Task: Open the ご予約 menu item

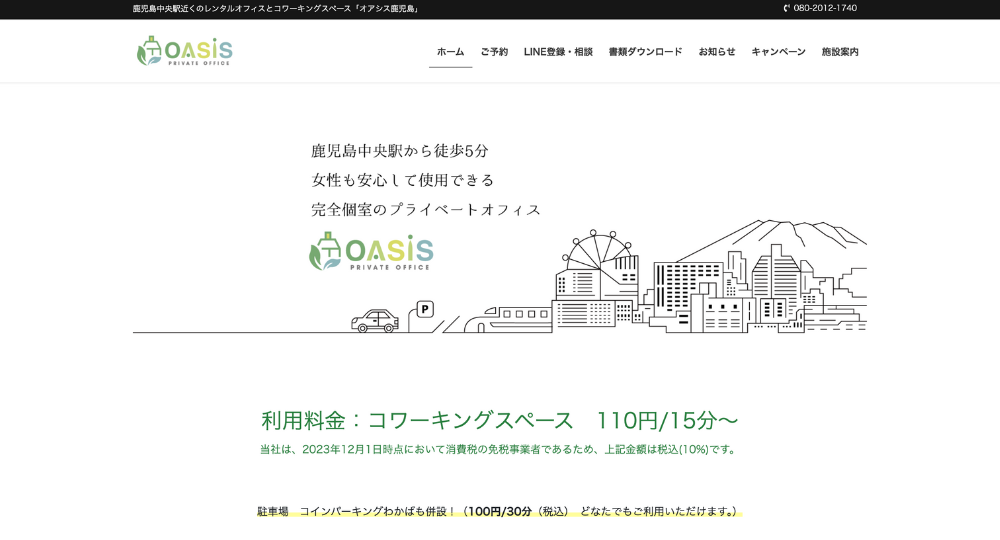Action: [494, 52]
